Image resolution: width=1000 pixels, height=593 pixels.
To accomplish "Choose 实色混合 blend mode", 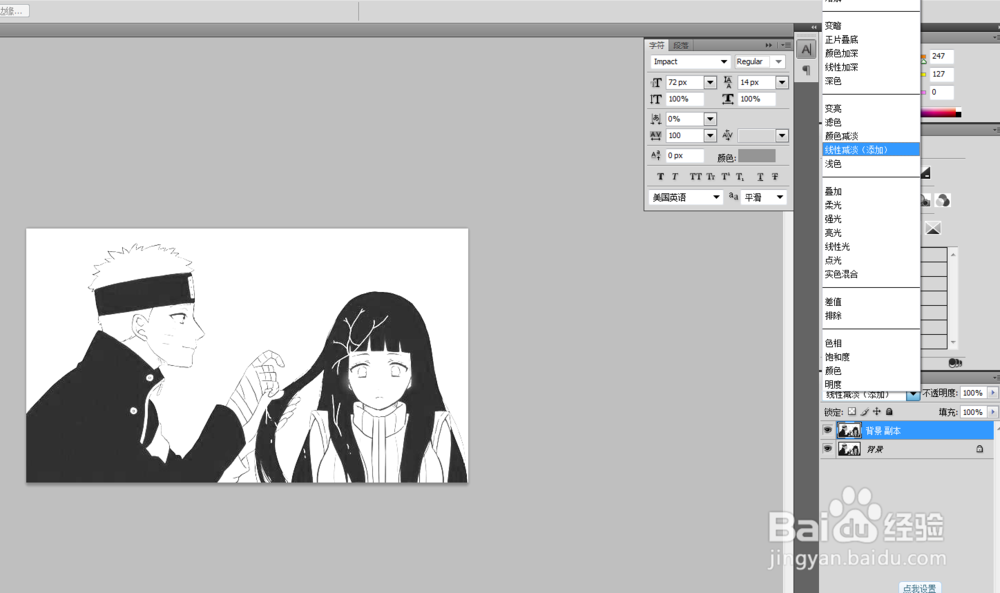I will click(x=841, y=274).
